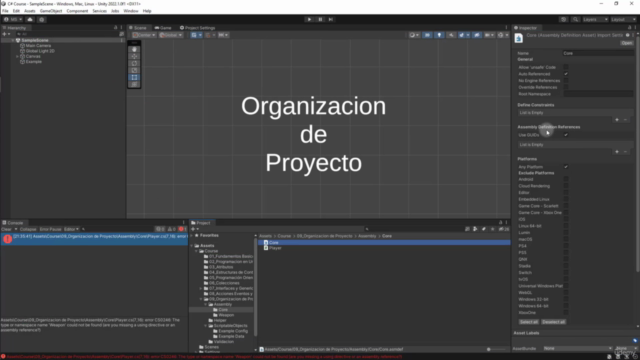Enable Override References checkbox
Screen dimensions: 640x360
(x=566, y=87)
